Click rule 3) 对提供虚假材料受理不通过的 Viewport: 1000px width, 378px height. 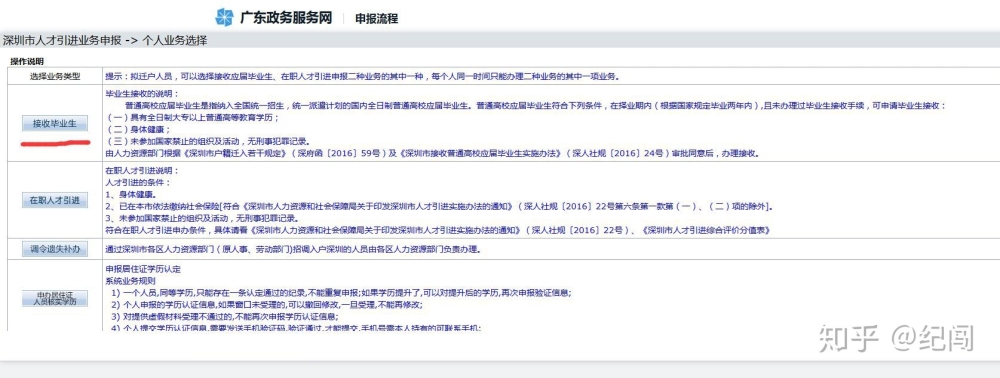[224, 316]
